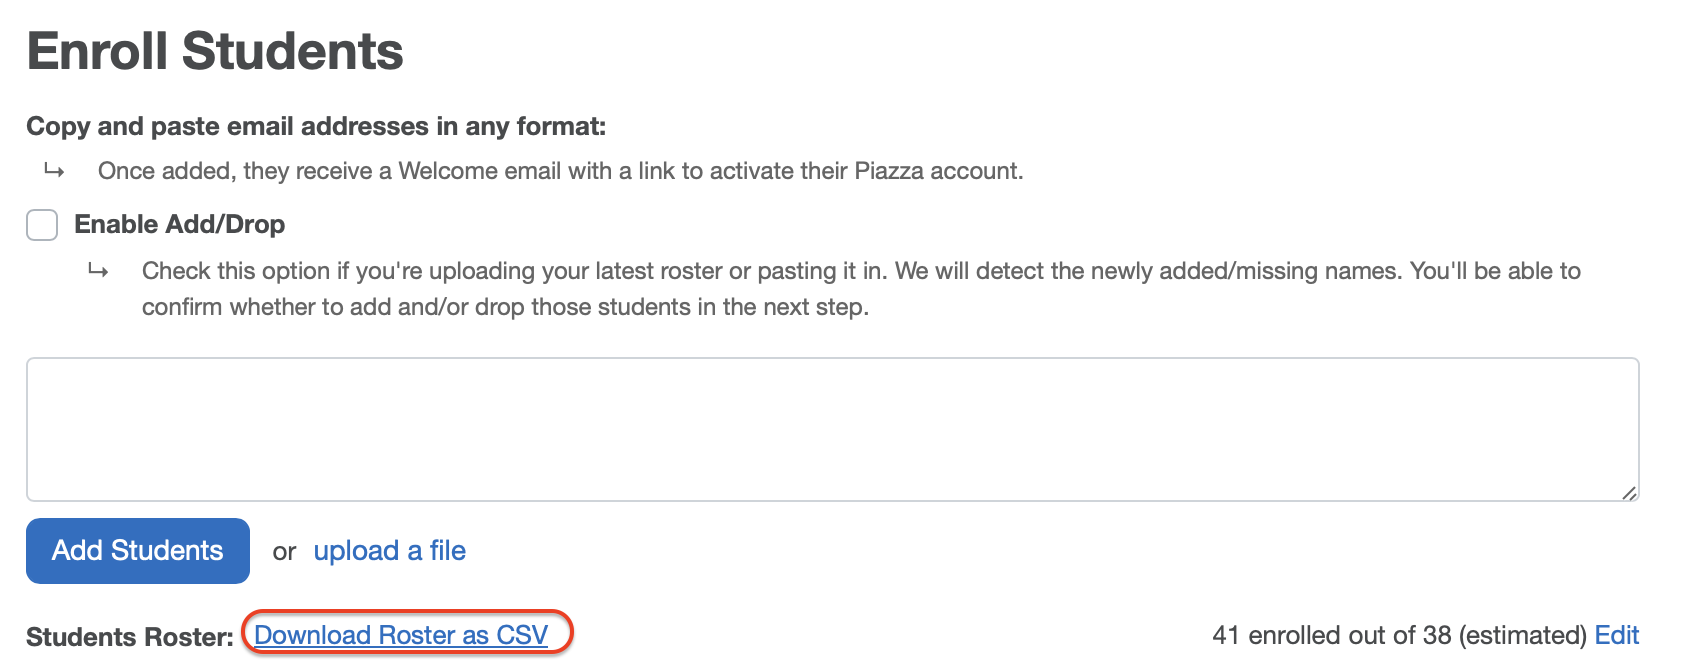Viewport: 1694px width, 662px height.
Task: Click the Welcome email explanation text
Action: (560, 171)
